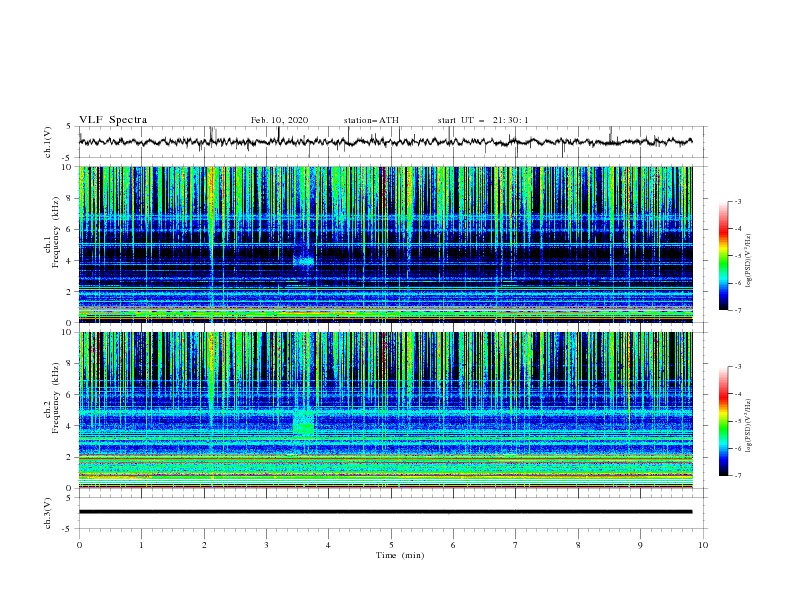Click the "-7" label on ch.1 color bar
The width and height of the screenshot is (792, 612).
738,311
